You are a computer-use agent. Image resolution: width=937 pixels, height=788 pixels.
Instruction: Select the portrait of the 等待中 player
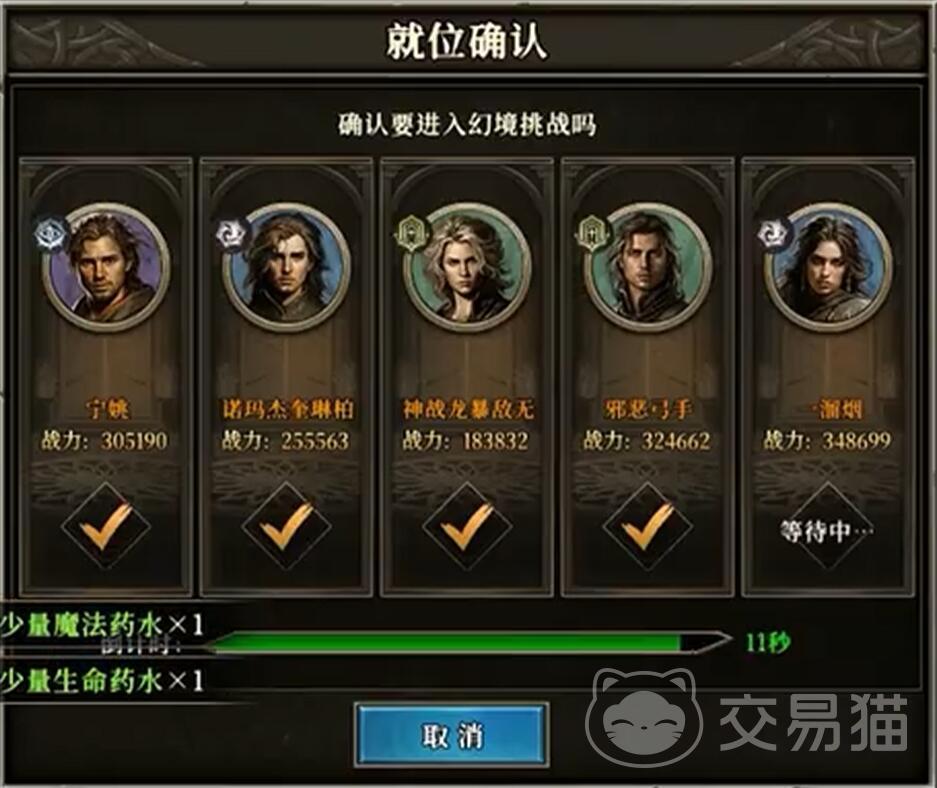coord(828,266)
